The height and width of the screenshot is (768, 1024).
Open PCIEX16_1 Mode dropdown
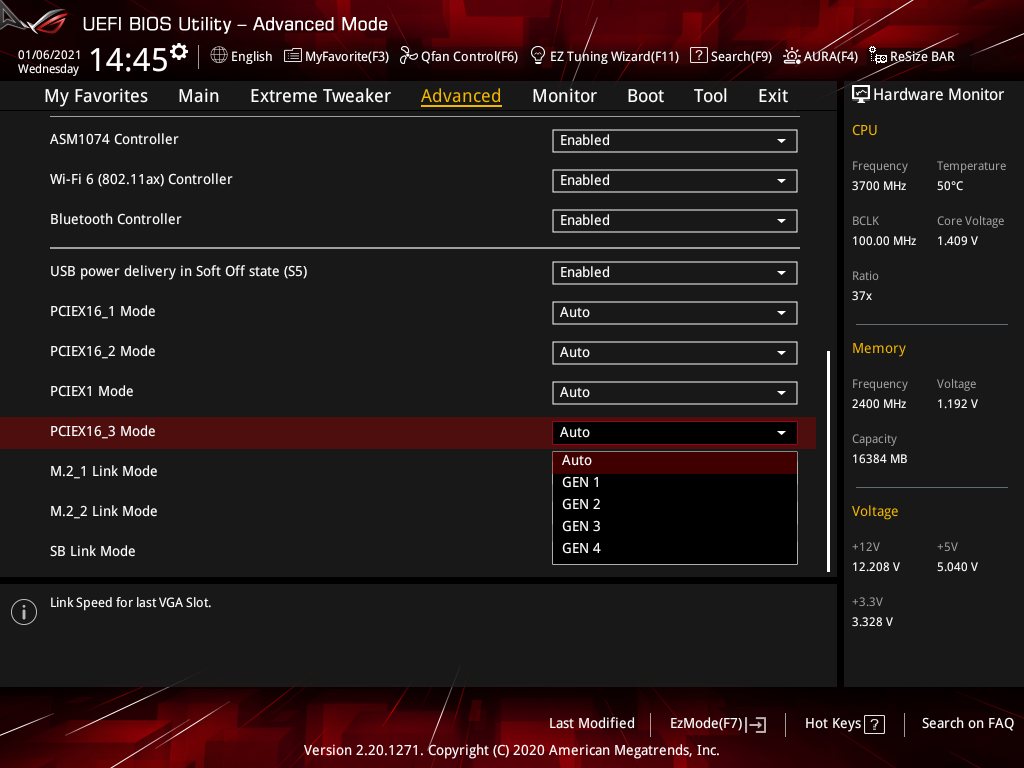point(675,312)
